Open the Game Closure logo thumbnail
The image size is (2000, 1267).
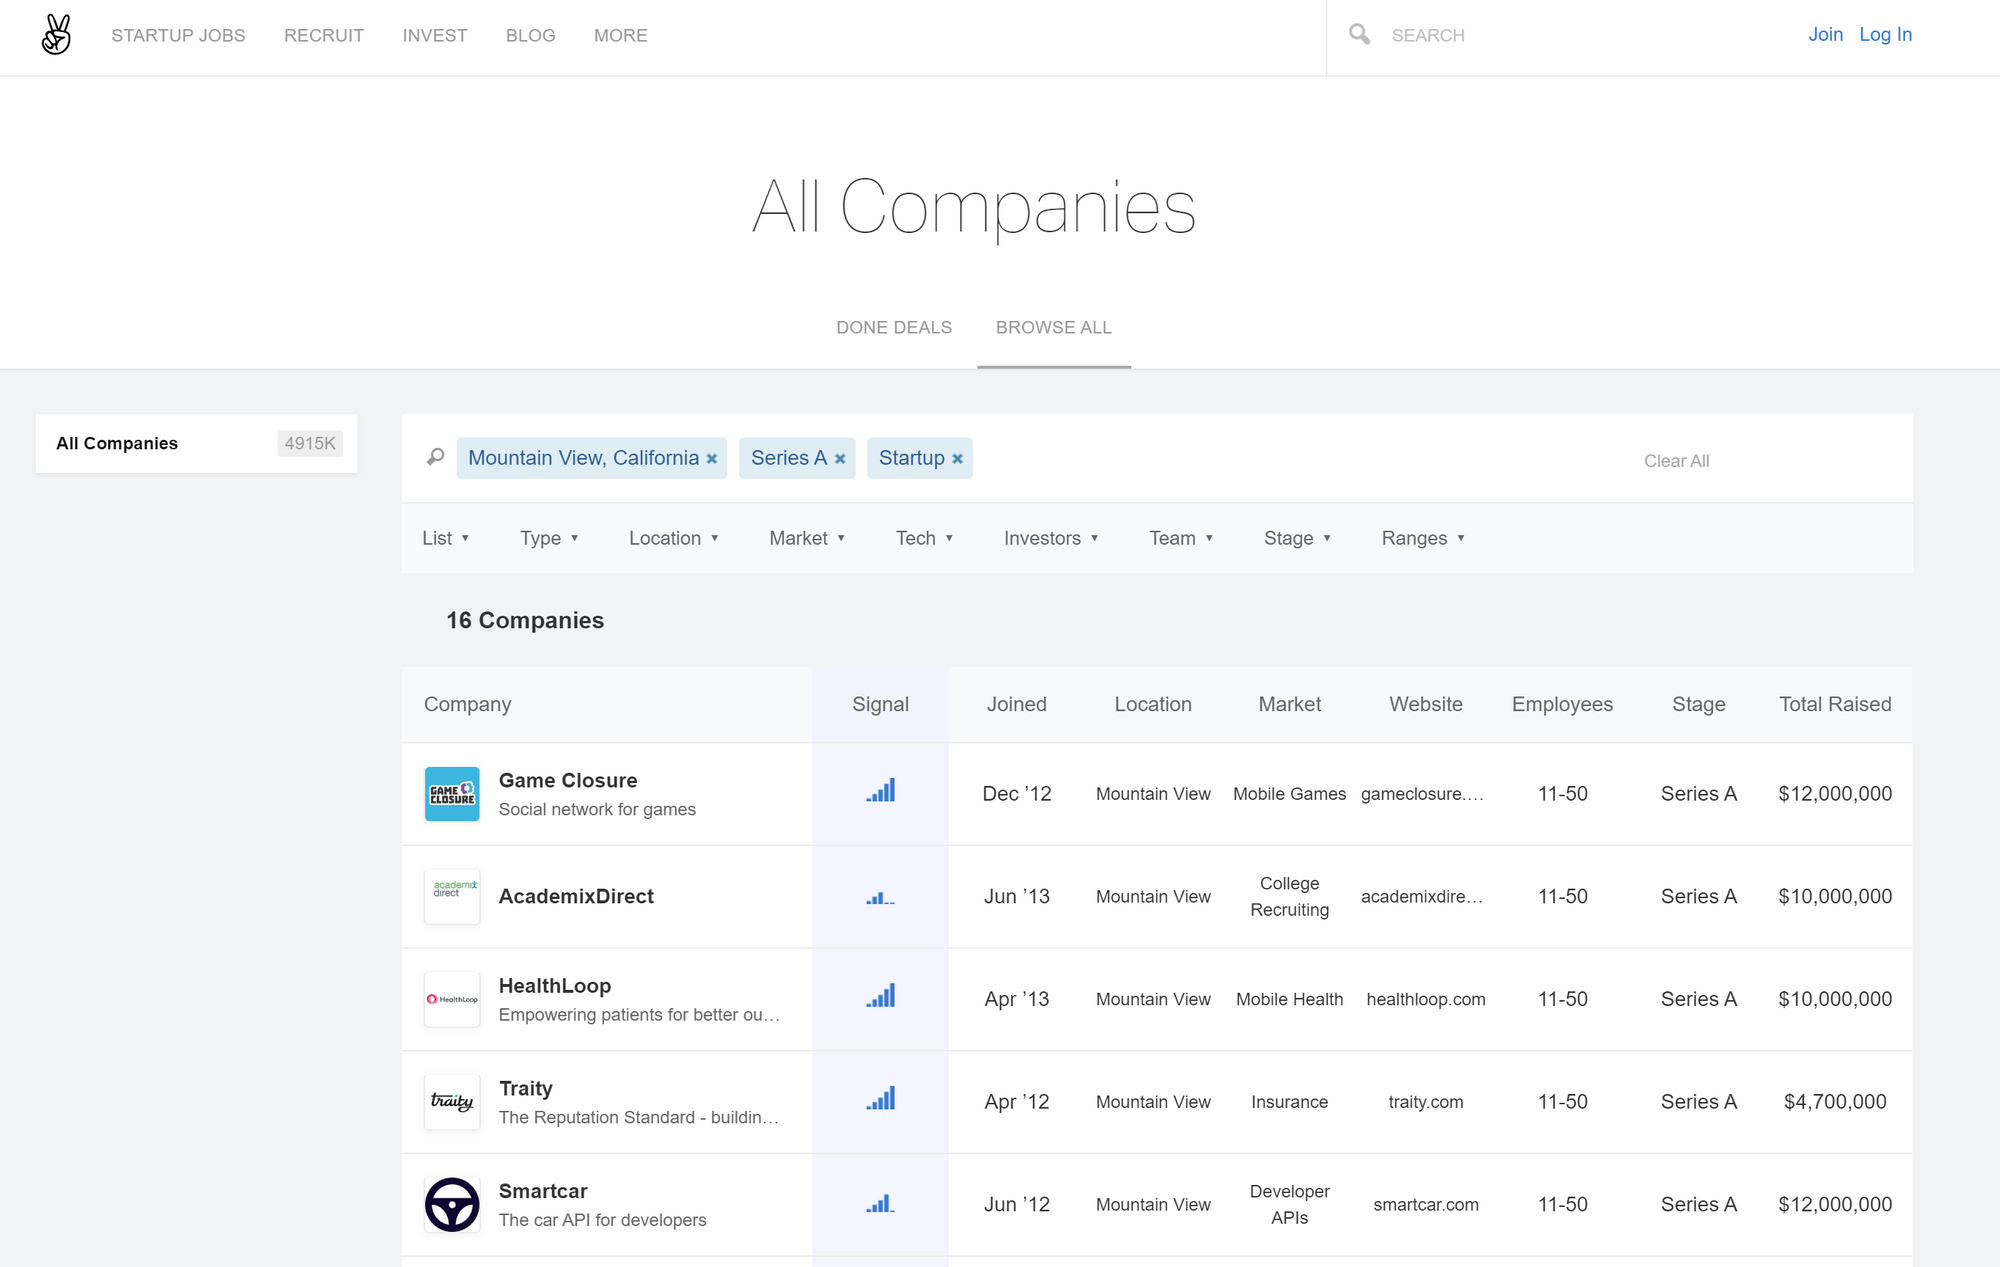[x=452, y=794]
